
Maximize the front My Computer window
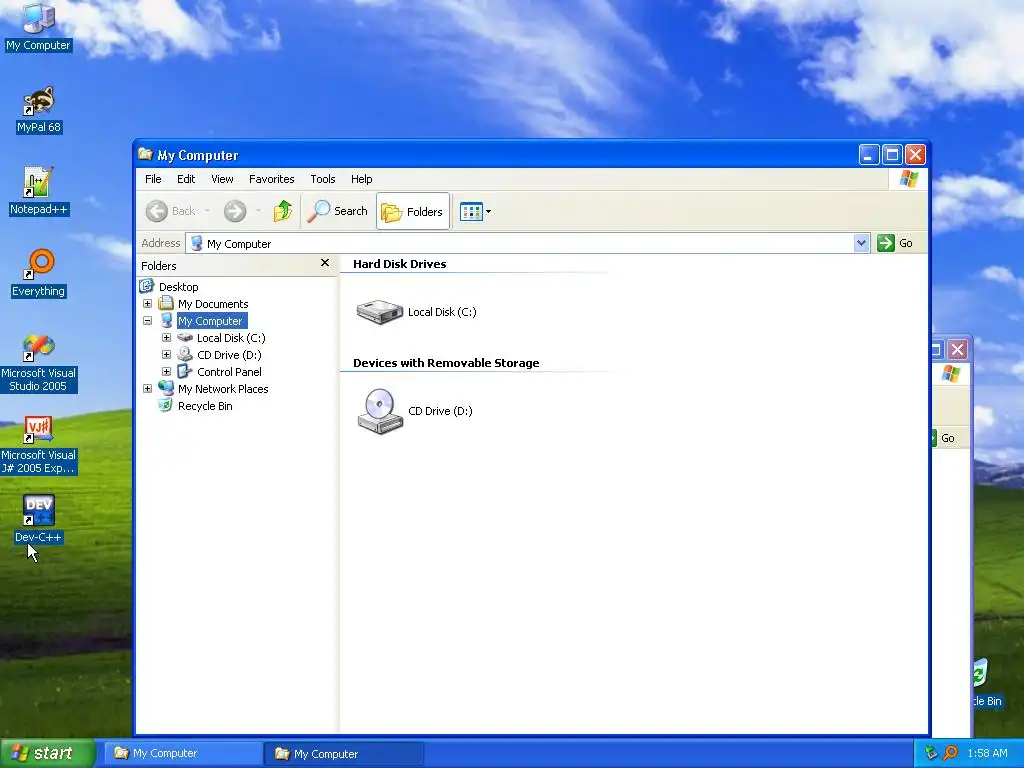click(x=892, y=155)
